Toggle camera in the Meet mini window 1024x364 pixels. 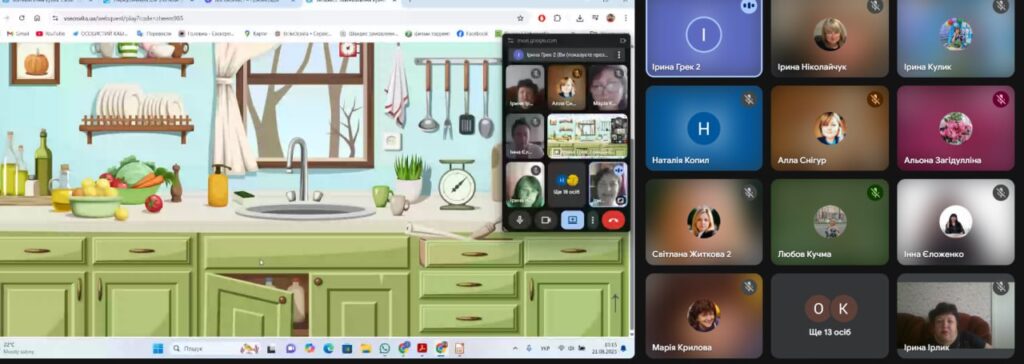pos(546,220)
